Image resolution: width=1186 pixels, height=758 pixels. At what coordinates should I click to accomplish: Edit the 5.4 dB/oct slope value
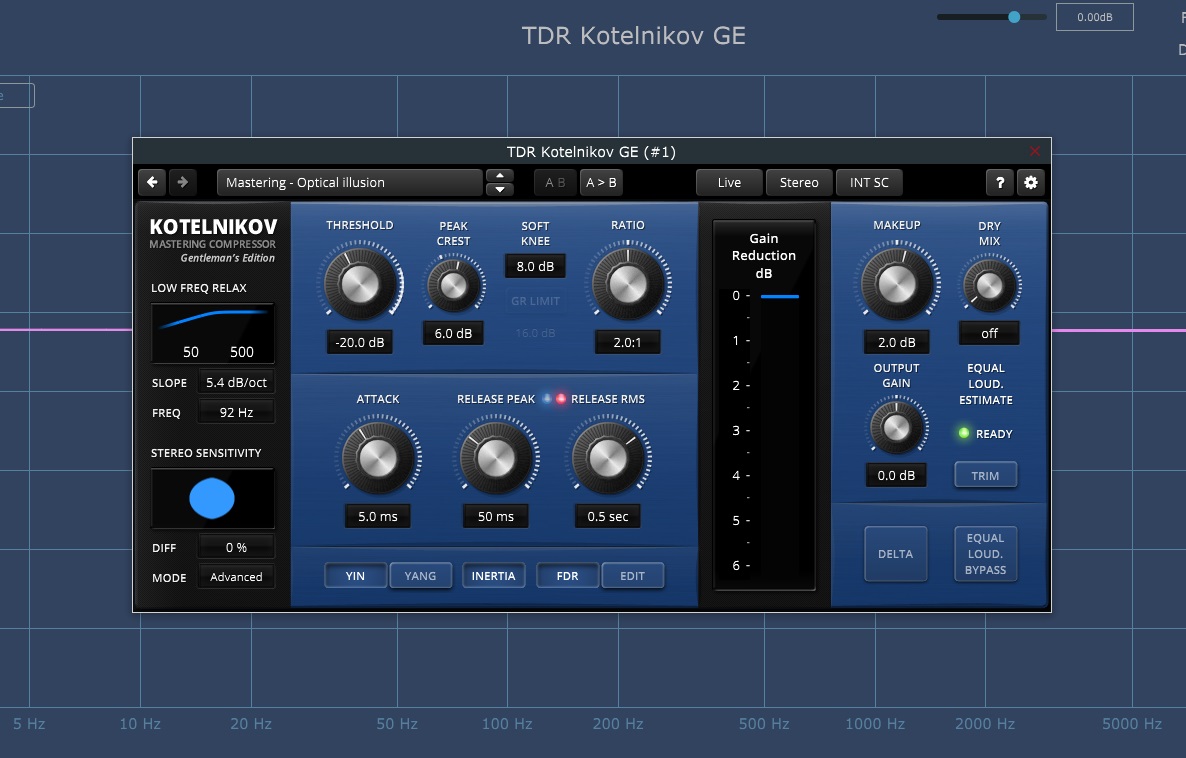tap(236, 383)
